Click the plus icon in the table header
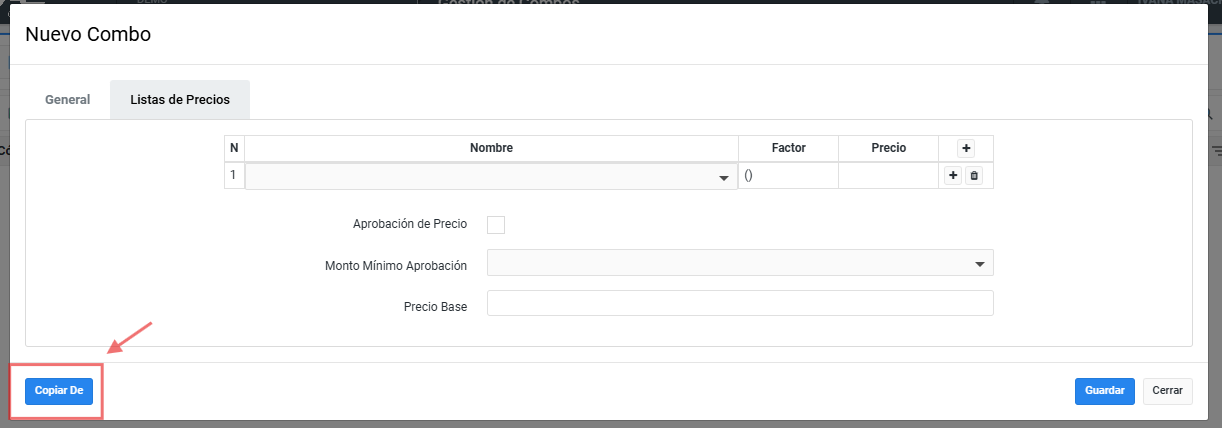 966,148
